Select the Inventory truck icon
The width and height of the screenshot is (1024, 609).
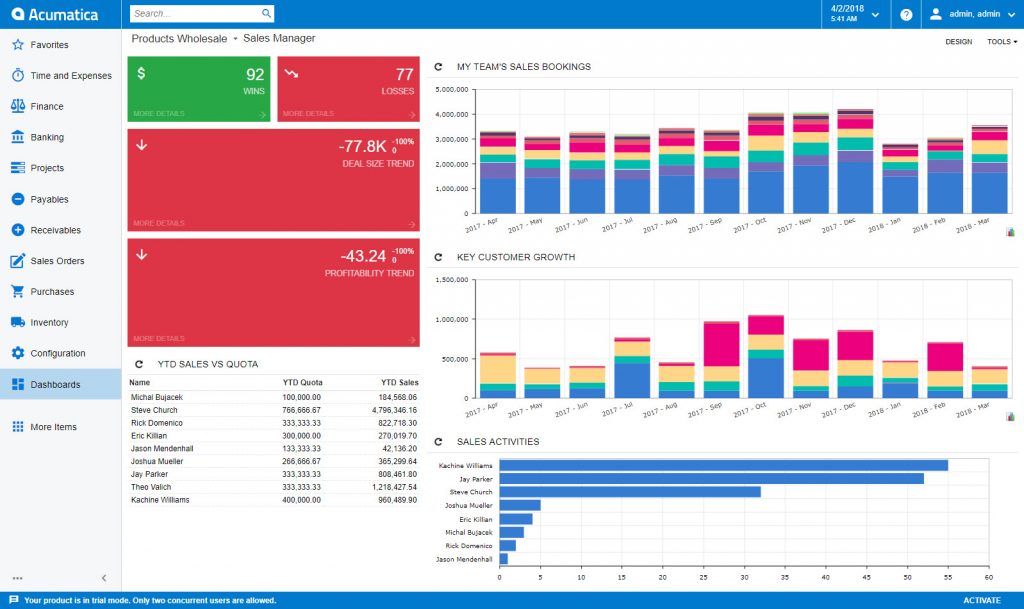pos(17,322)
